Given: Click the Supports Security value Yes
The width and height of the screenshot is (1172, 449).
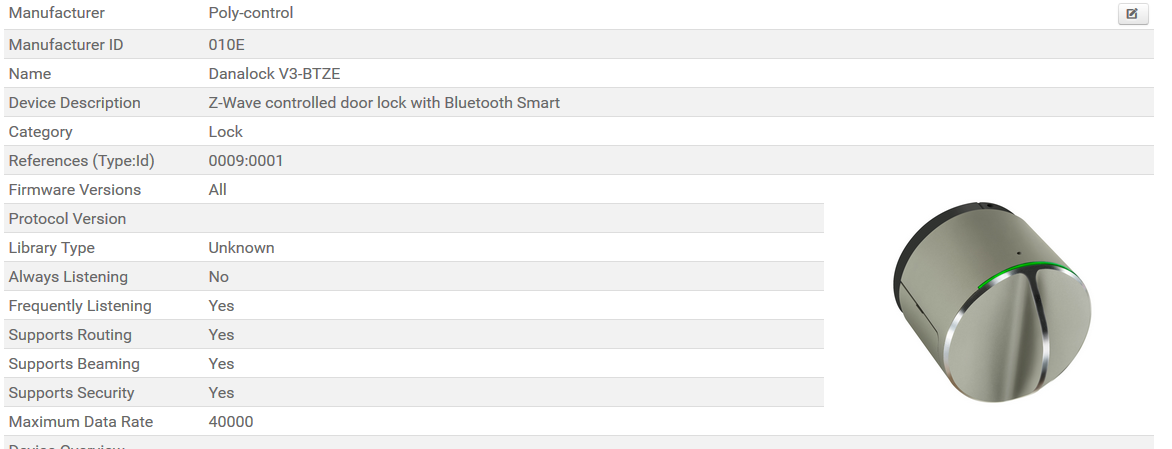Looking at the screenshot, I should point(221,393).
